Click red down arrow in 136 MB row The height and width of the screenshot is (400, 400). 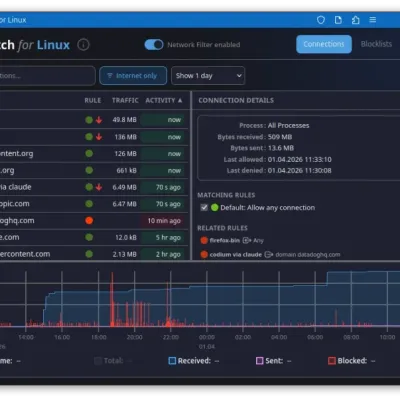click(99, 137)
